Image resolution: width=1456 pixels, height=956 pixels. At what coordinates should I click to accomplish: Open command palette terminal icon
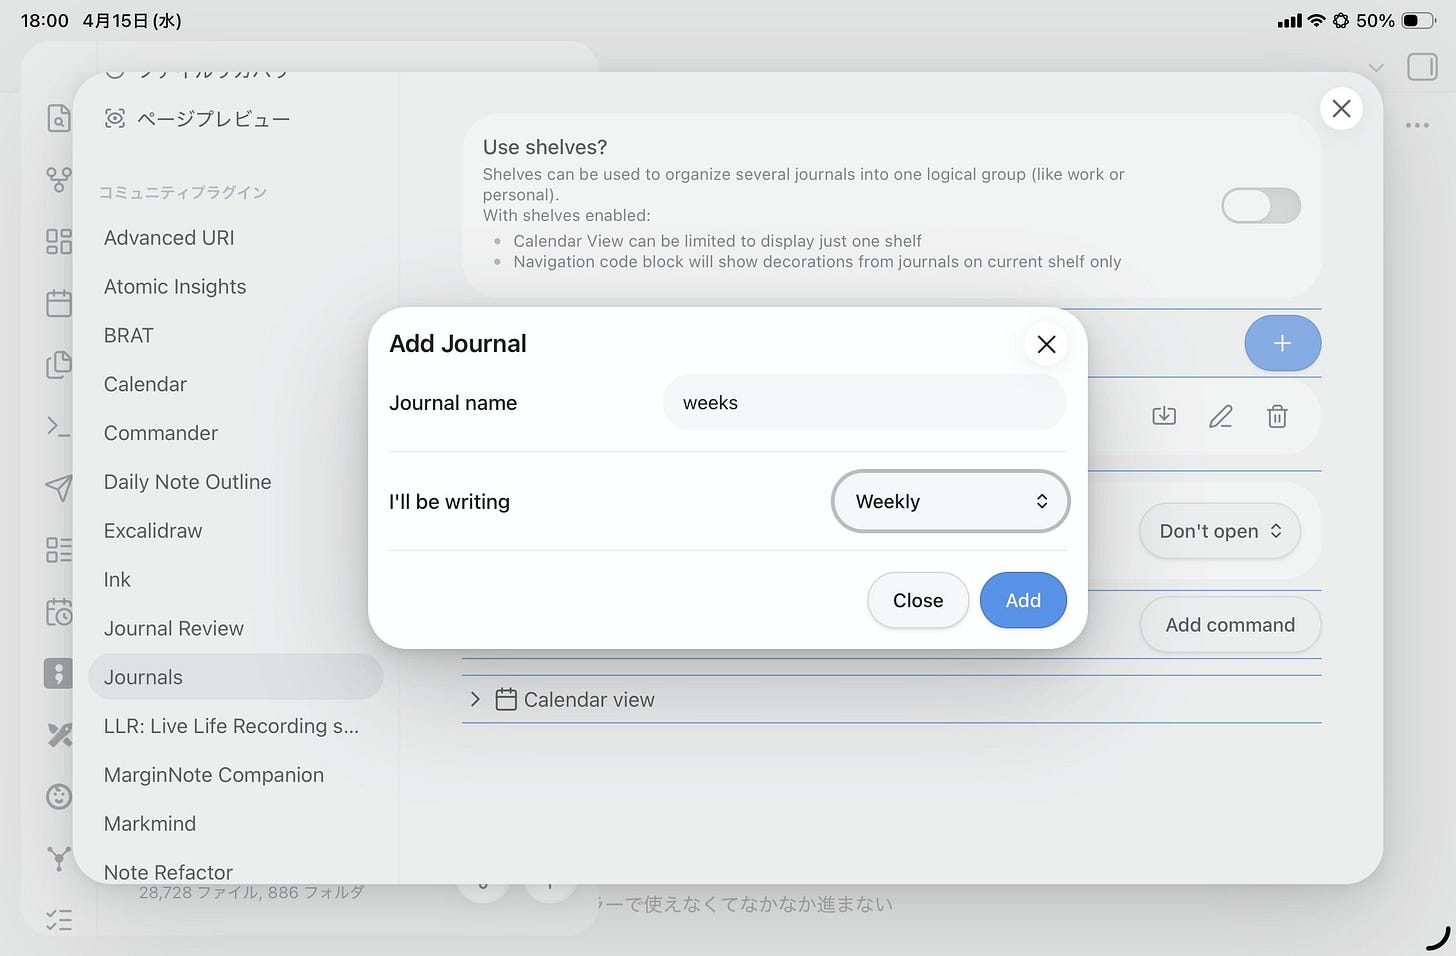click(59, 427)
